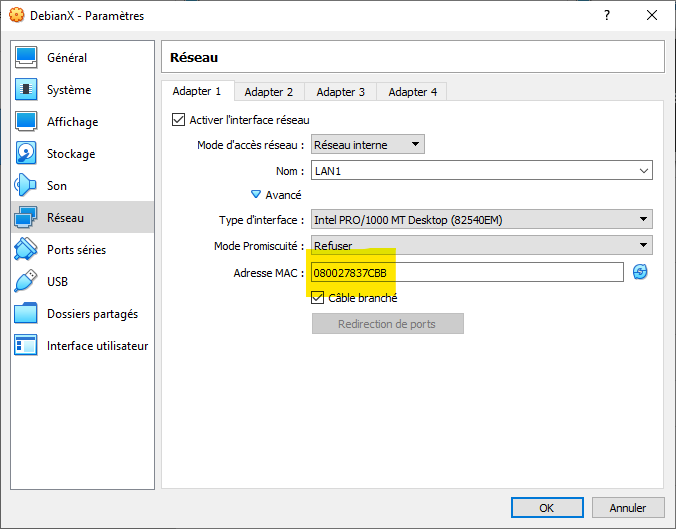
Task: Open the Mode Promiscuité dropdown
Action: point(482,245)
